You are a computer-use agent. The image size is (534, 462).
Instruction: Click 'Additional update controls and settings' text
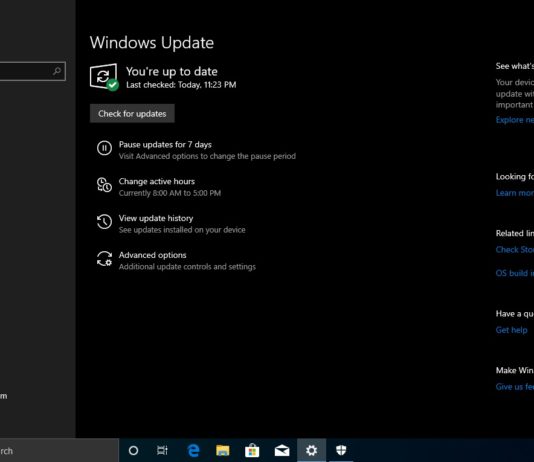point(187,267)
